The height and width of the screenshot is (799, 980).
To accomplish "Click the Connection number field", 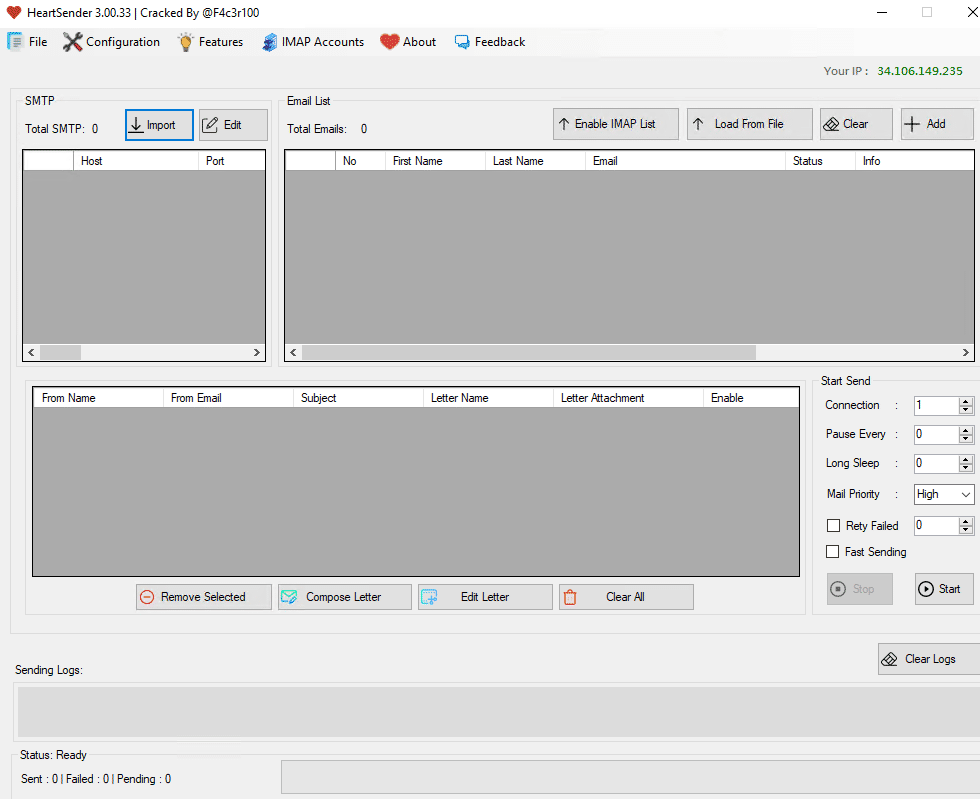I will pyautogui.click(x=936, y=406).
